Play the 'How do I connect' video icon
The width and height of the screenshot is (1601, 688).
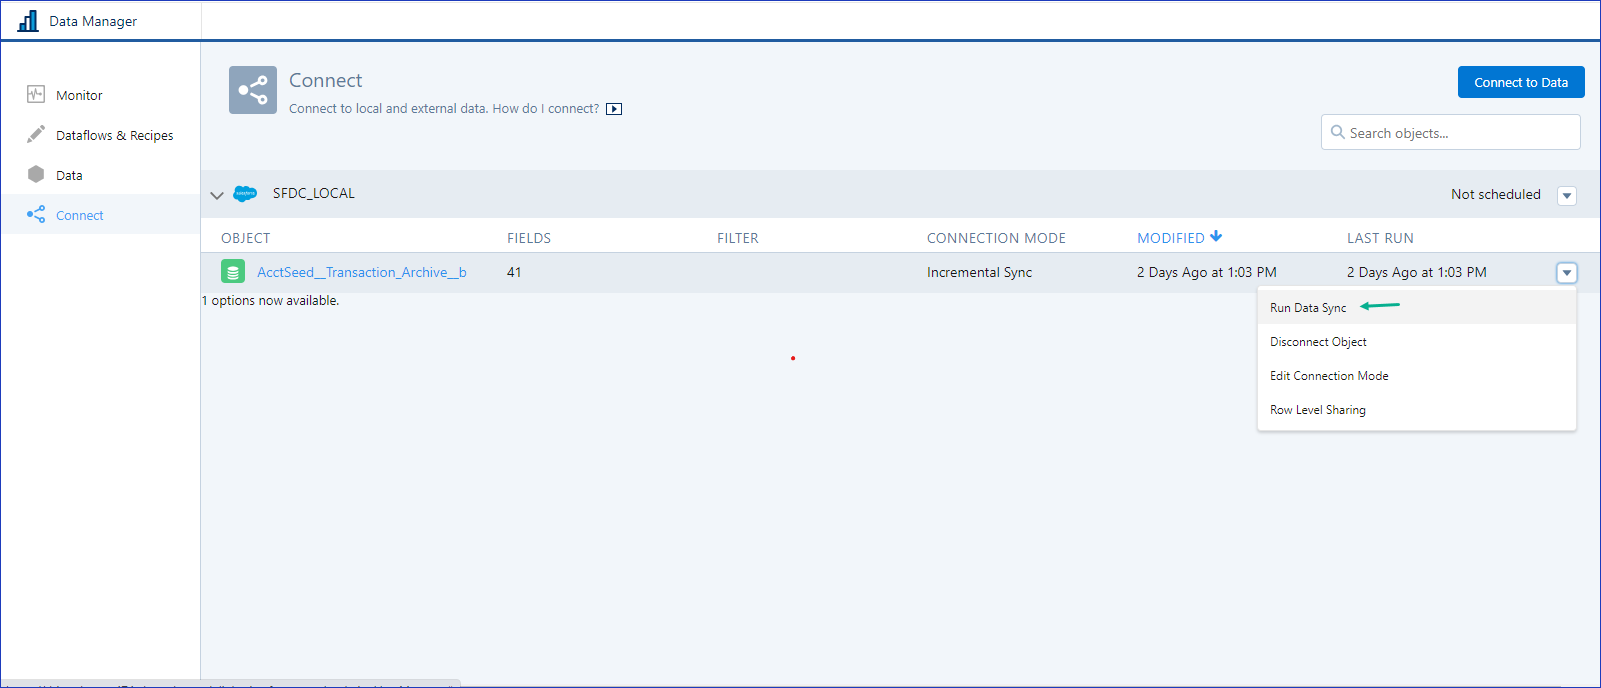pos(614,109)
